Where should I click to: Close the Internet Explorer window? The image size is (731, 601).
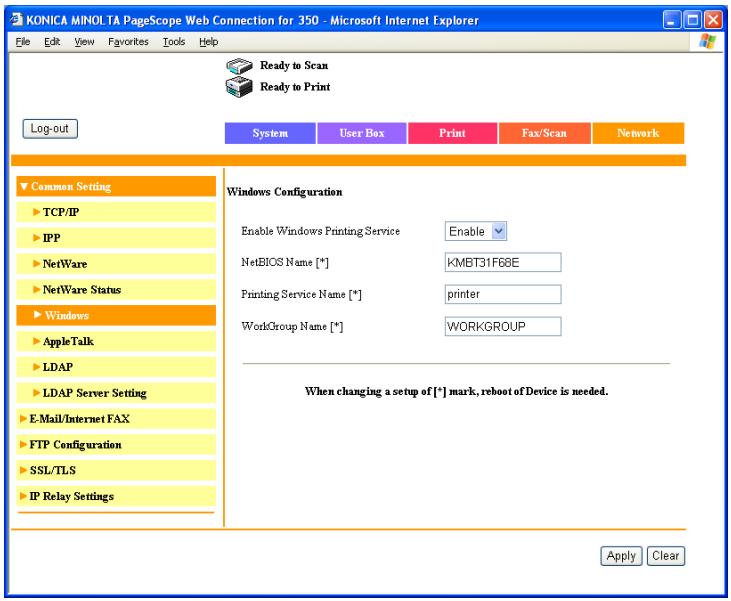coord(713,20)
